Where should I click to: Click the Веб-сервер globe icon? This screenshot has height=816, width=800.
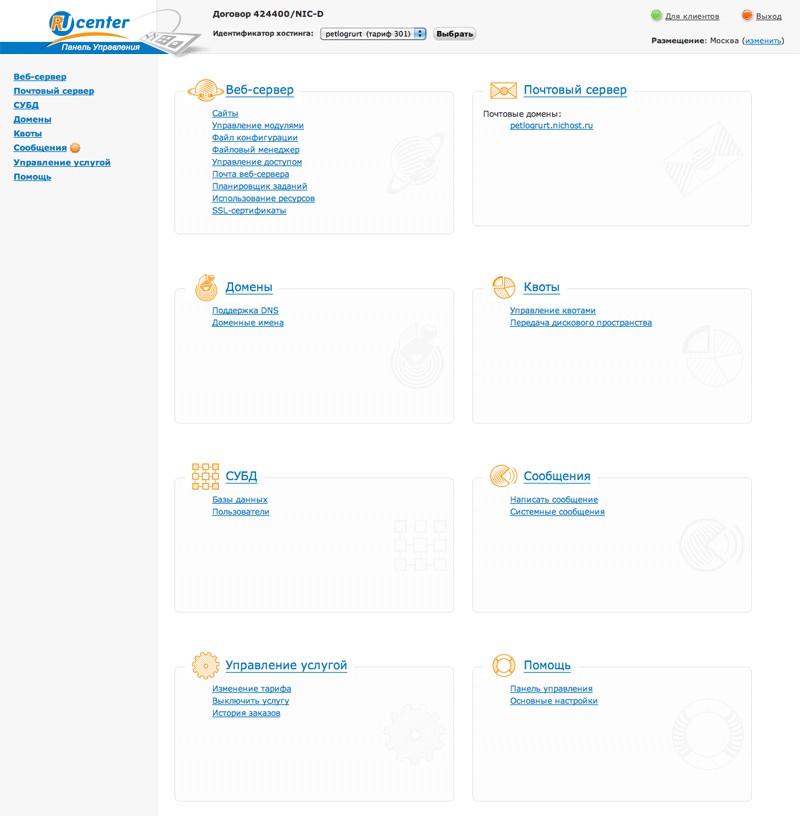tap(206, 91)
